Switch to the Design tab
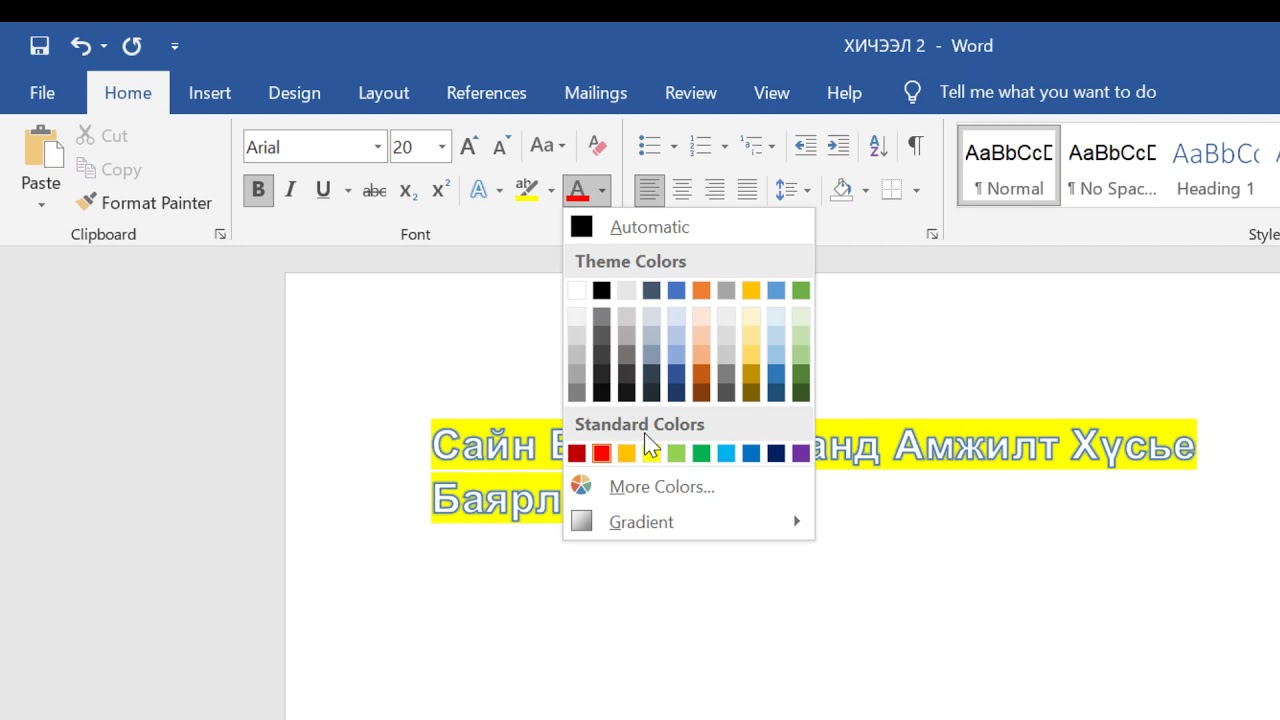 (x=294, y=93)
